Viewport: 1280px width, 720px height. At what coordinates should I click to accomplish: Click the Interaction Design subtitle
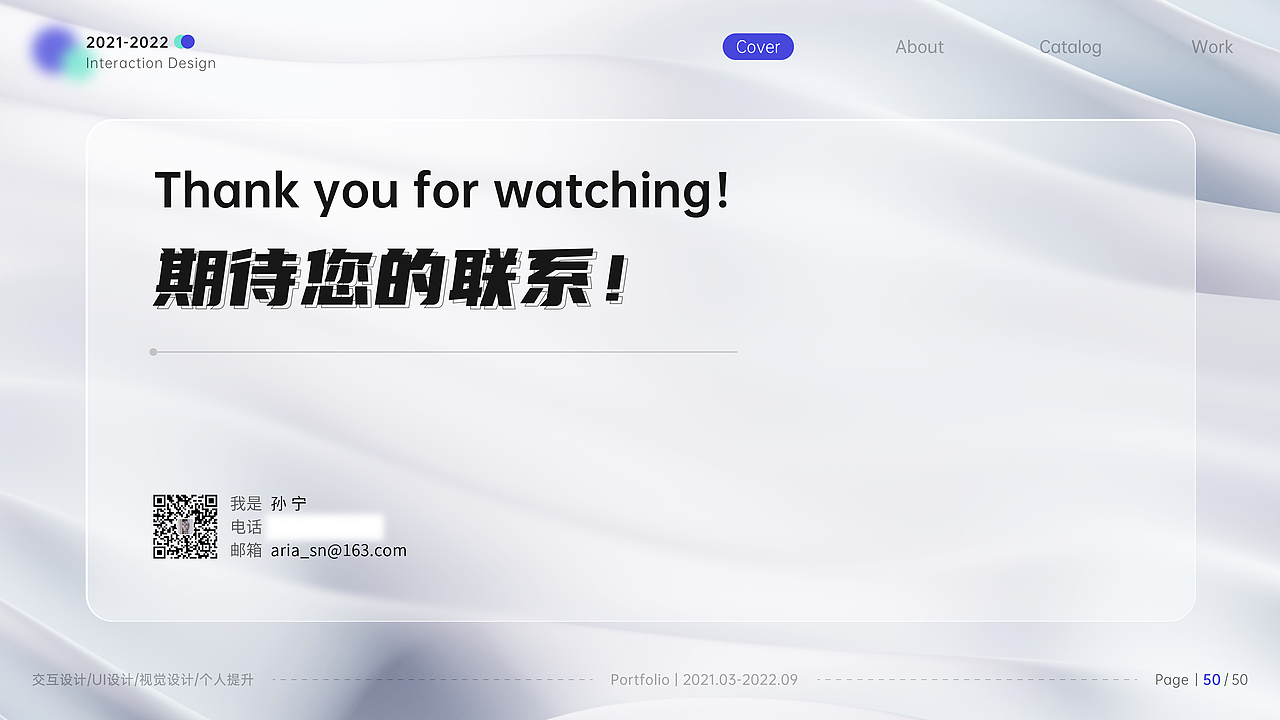(151, 63)
